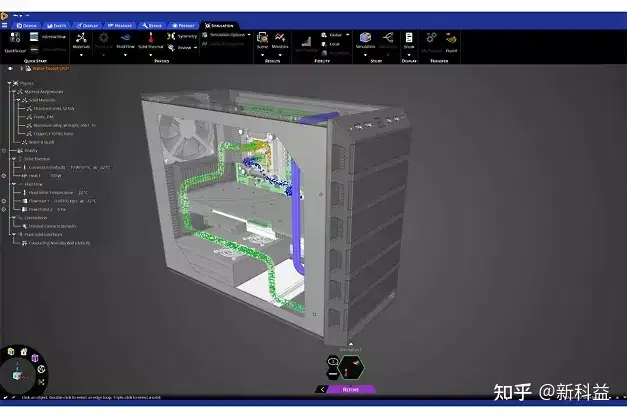
Task: Select the Plastic material tree item
Action: [x=40, y=117]
